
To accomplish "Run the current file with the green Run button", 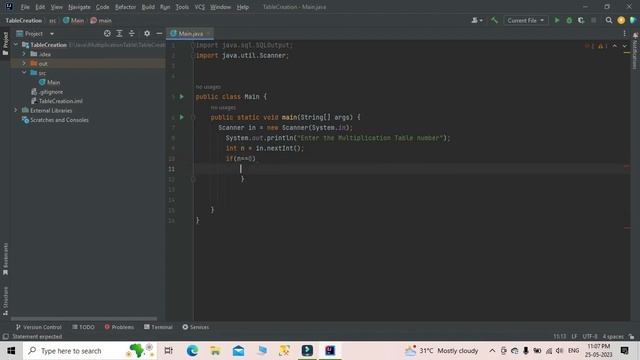I will click(557, 20).
